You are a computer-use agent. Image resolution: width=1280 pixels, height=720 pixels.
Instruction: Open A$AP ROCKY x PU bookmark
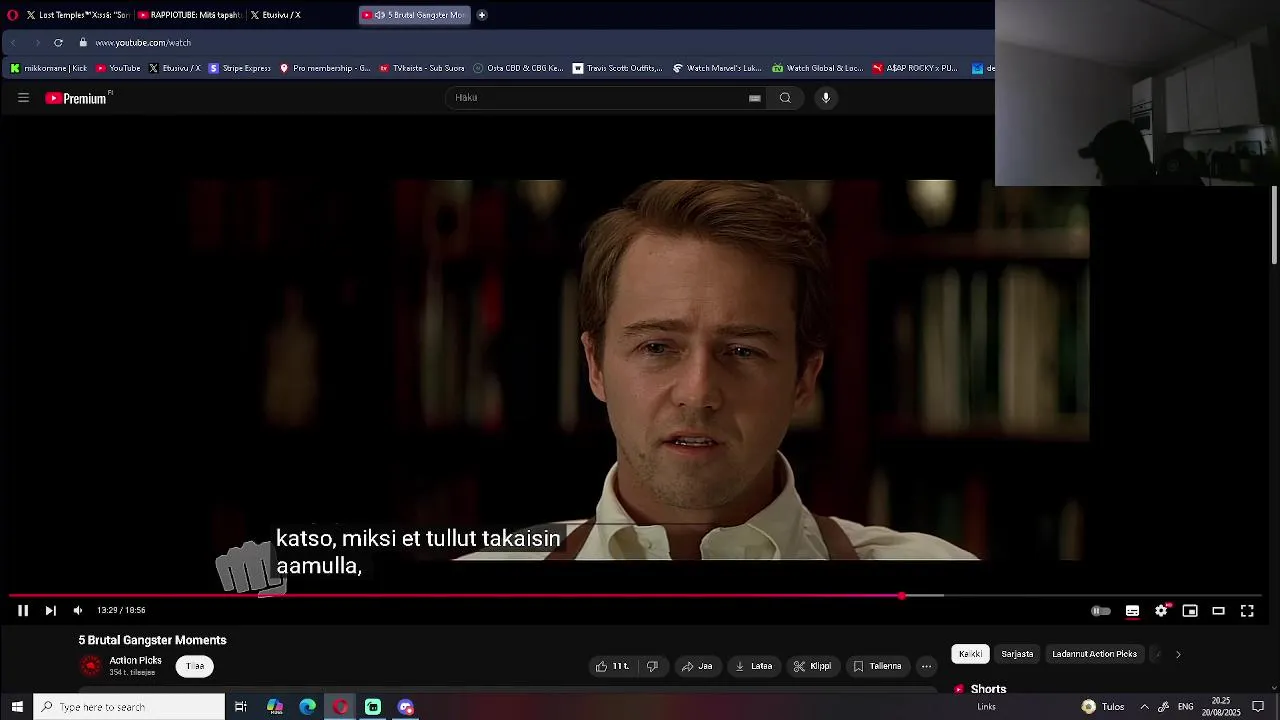point(915,68)
